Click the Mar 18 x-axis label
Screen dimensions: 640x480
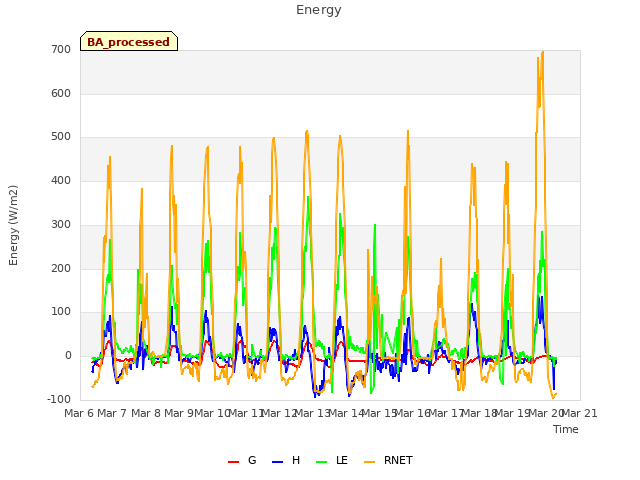click(479, 413)
